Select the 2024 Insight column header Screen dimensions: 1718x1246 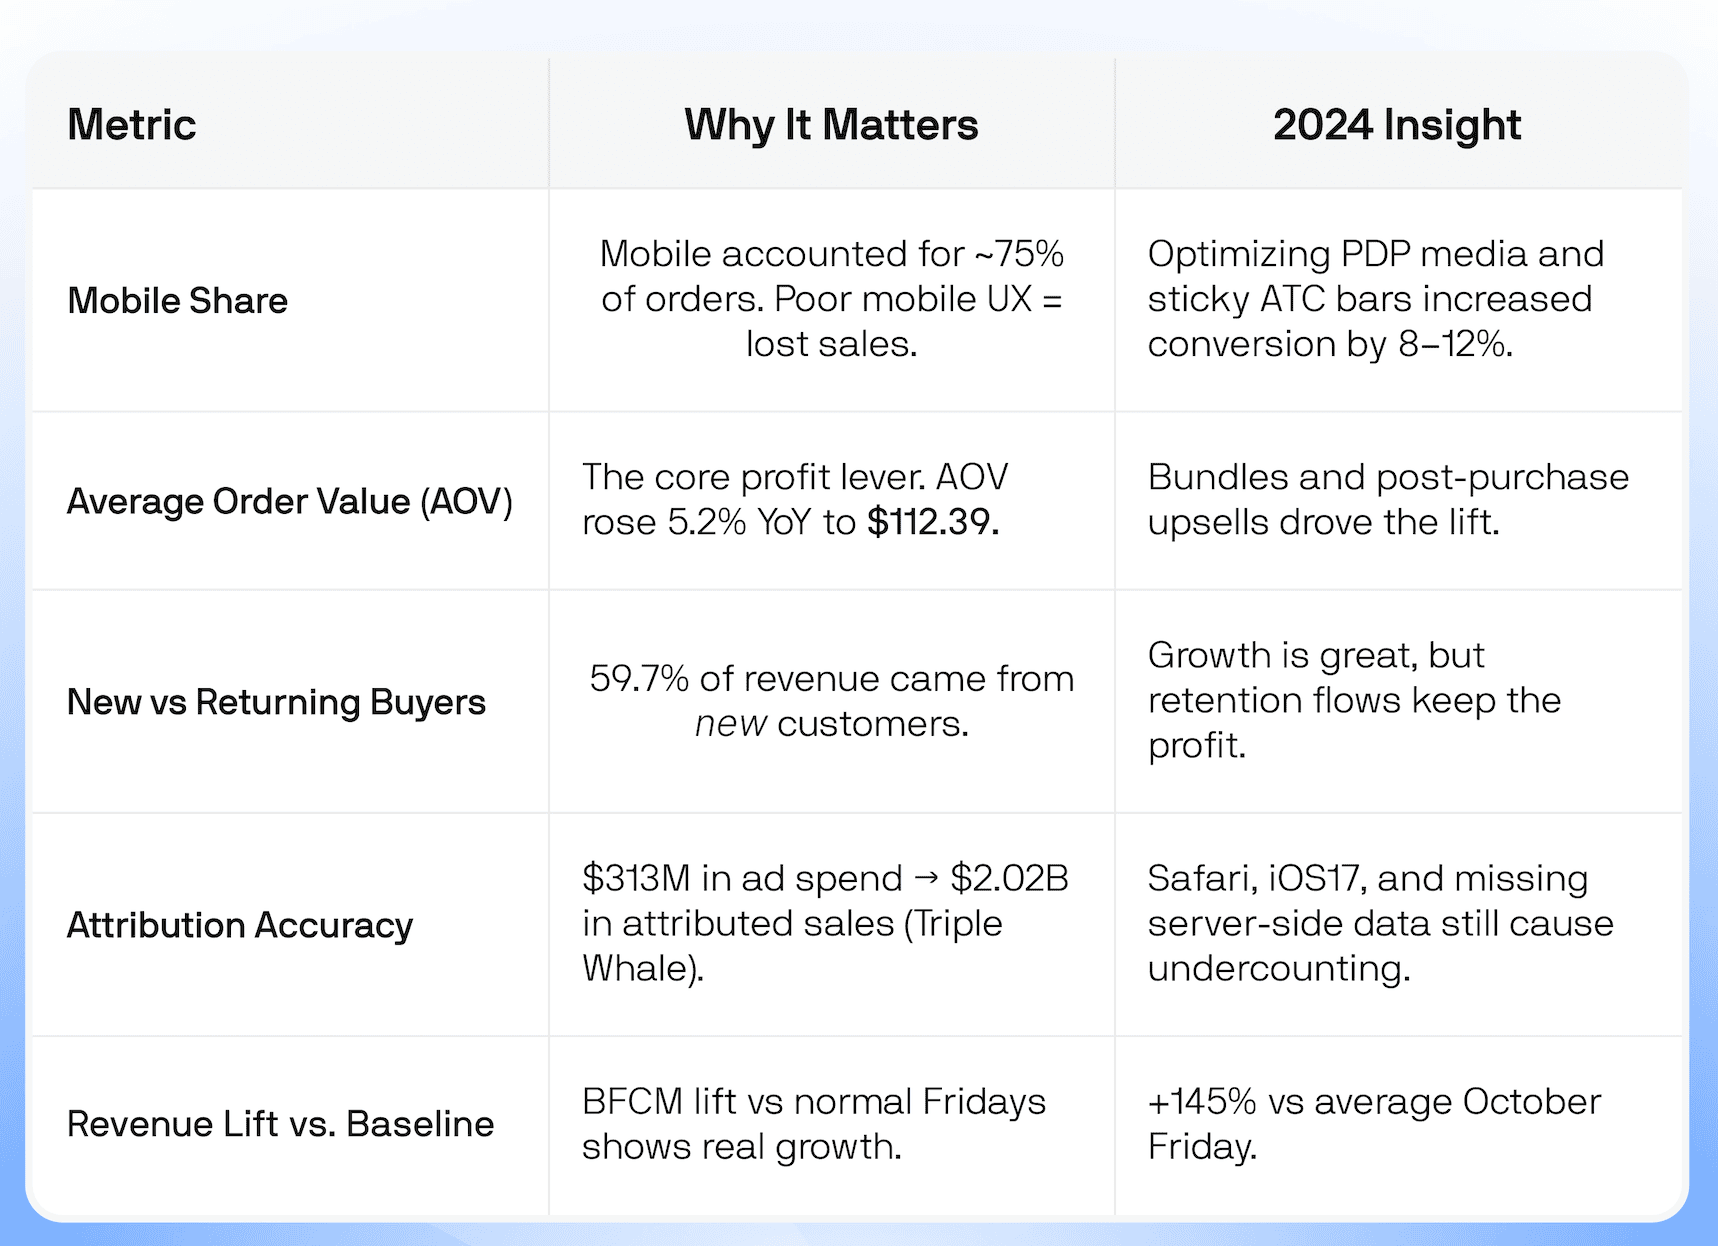coord(1396,125)
